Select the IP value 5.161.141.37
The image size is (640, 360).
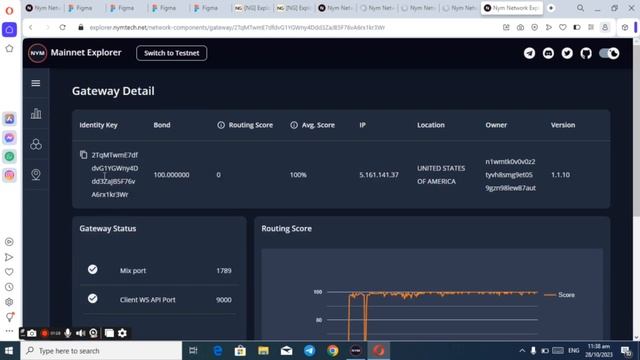coord(379,175)
